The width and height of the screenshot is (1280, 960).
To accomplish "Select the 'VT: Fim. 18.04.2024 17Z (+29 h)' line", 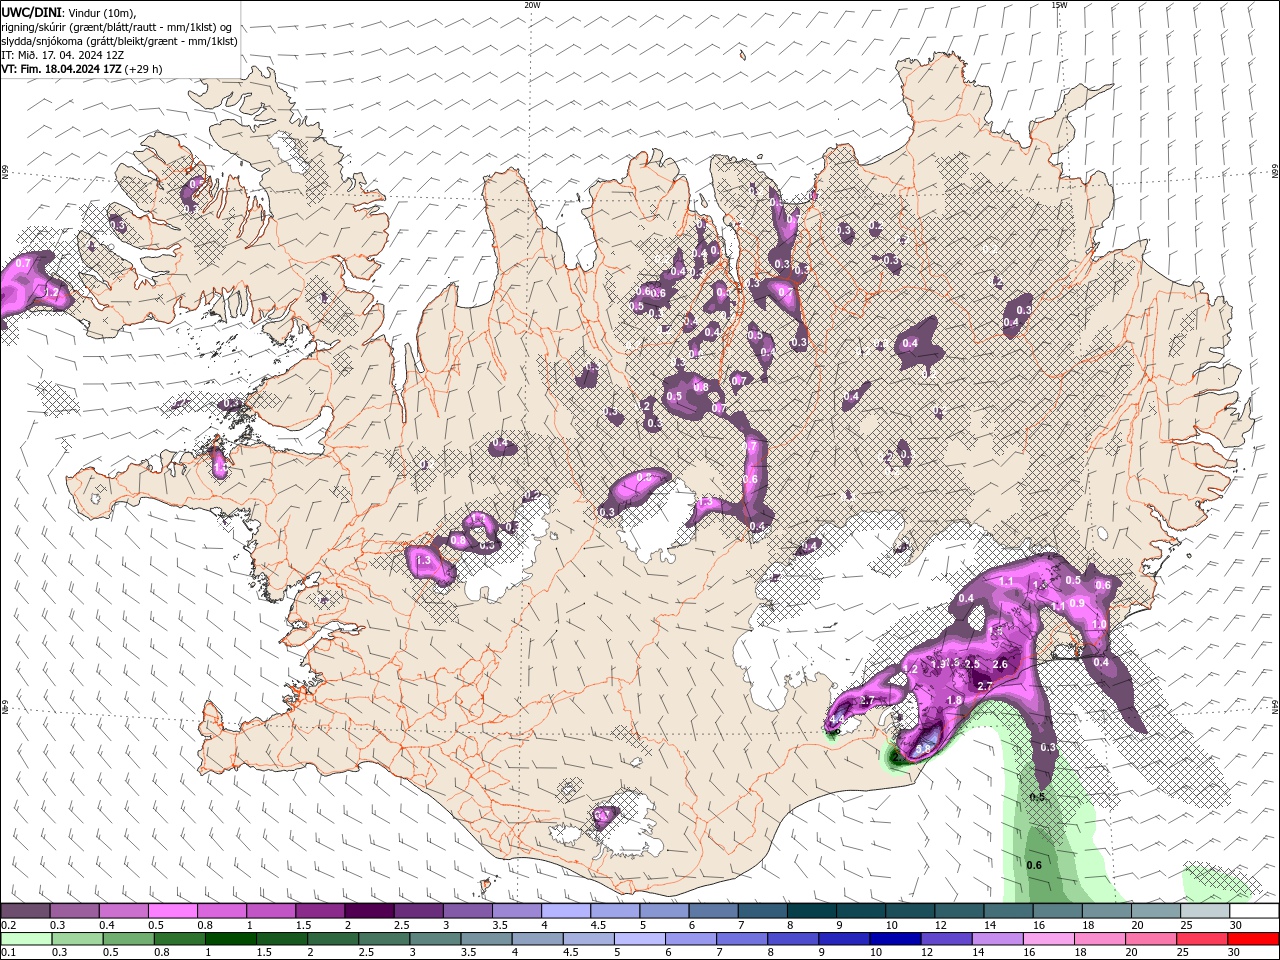I will [82, 69].
